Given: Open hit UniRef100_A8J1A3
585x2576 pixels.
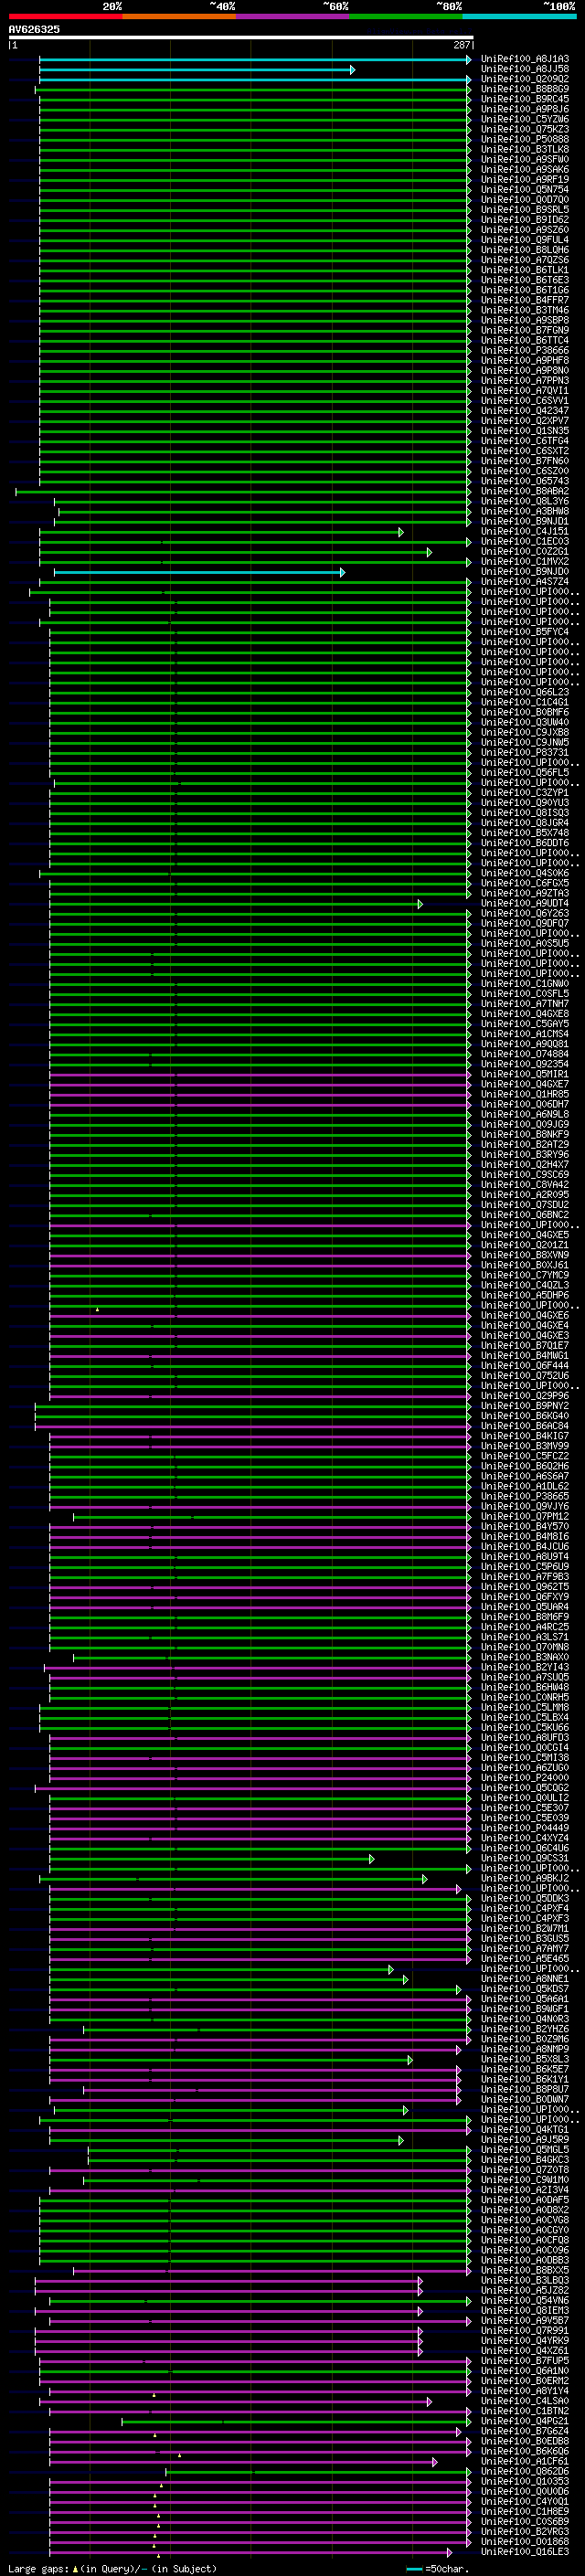Looking at the screenshot, I should pos(525,60).
